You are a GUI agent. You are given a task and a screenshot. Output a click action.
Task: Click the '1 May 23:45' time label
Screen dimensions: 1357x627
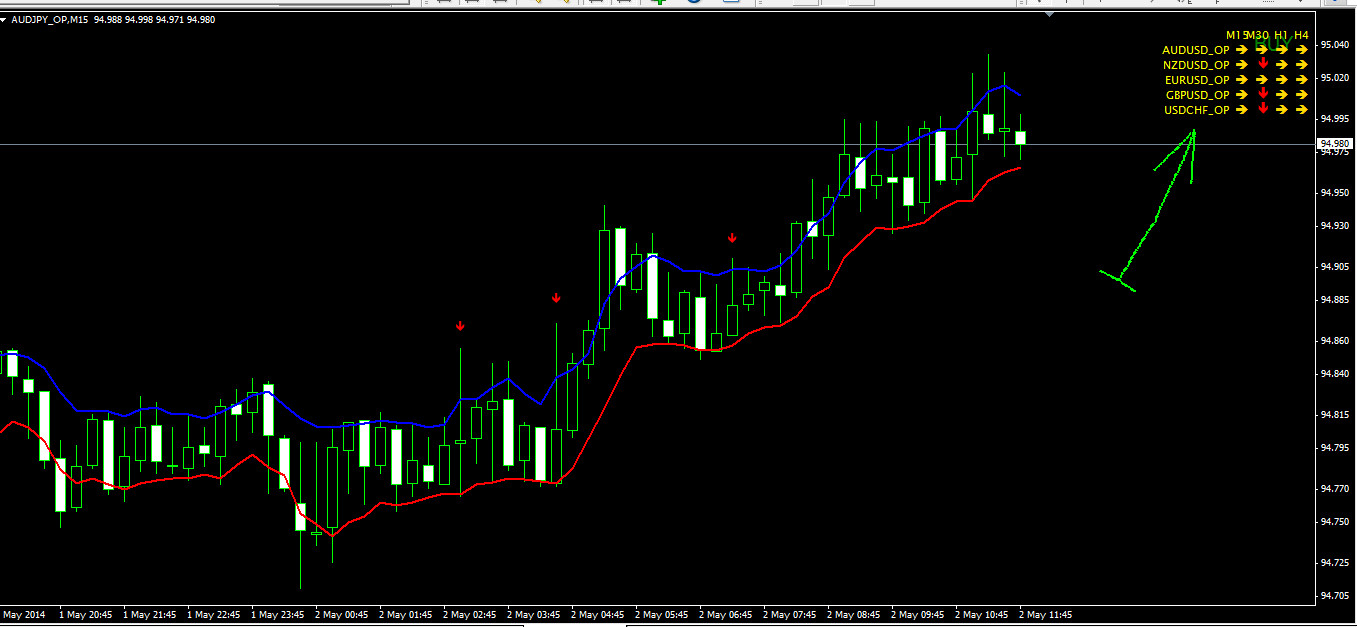pos(278,615)
